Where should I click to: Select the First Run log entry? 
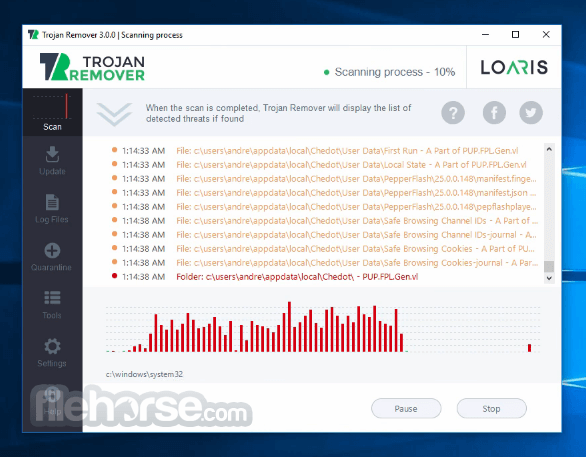click(x=315, y=151)
